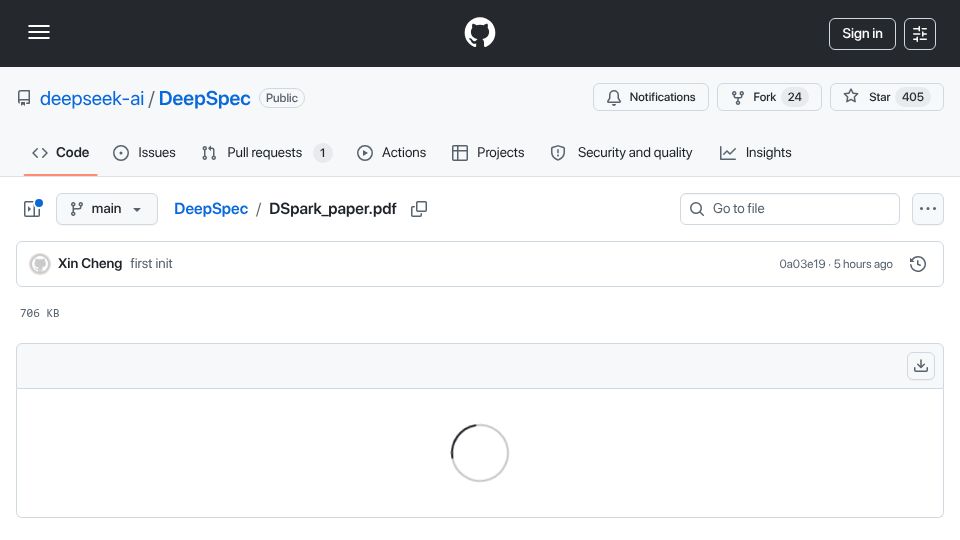
Task: Open commit hash 0a03e19
Action: click(x=802, y=264)
